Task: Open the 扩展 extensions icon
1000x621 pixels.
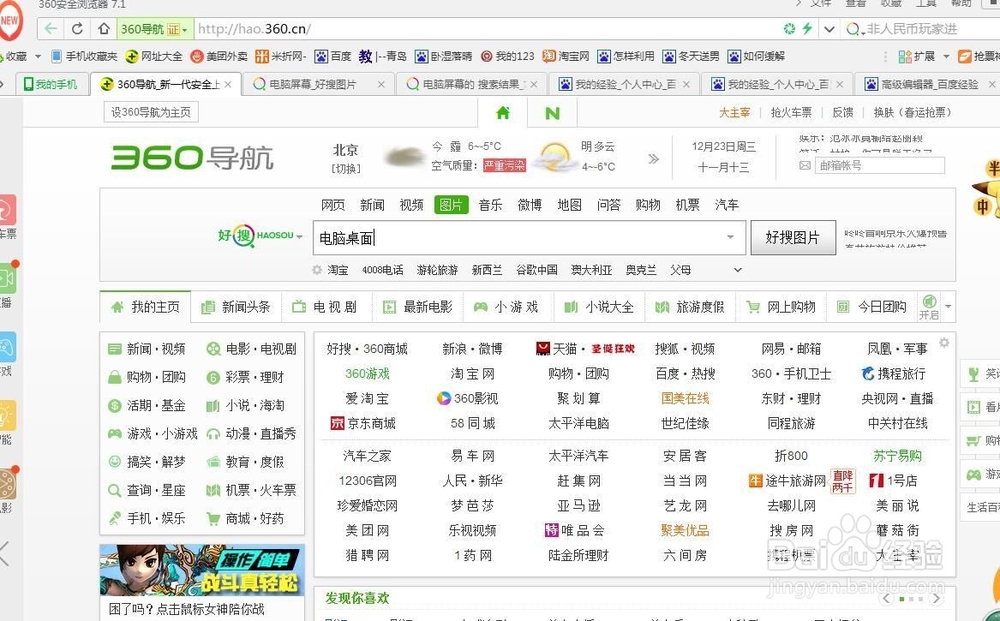Action: click(905, 56)
